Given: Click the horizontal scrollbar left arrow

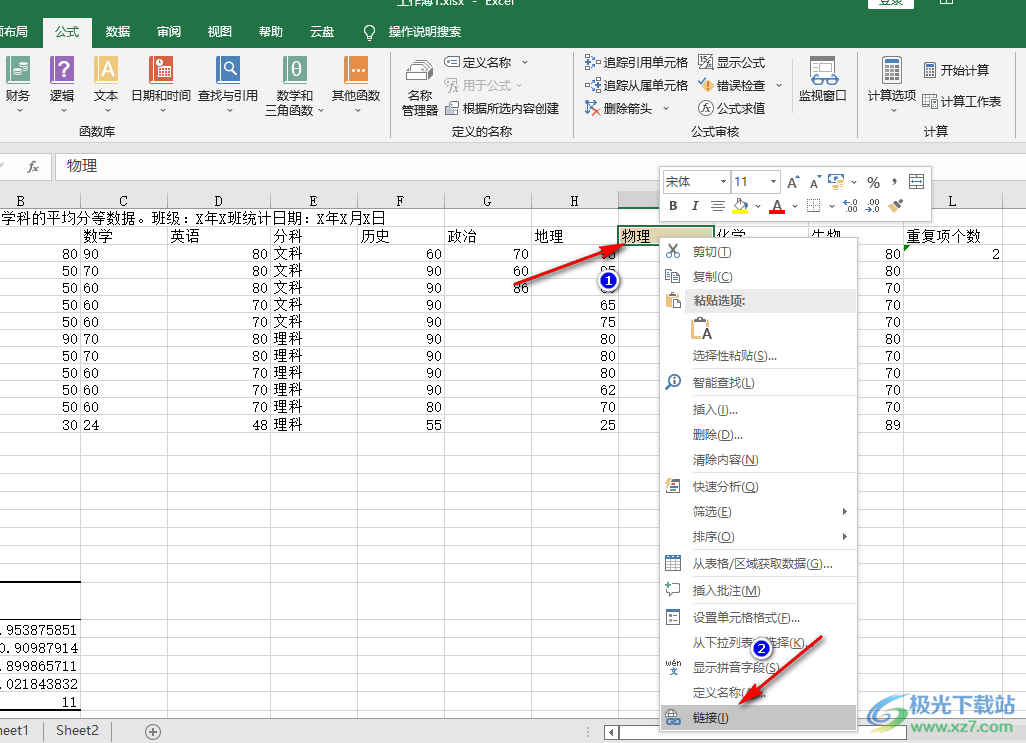Looking at the screenshot, I should (611, 732).
